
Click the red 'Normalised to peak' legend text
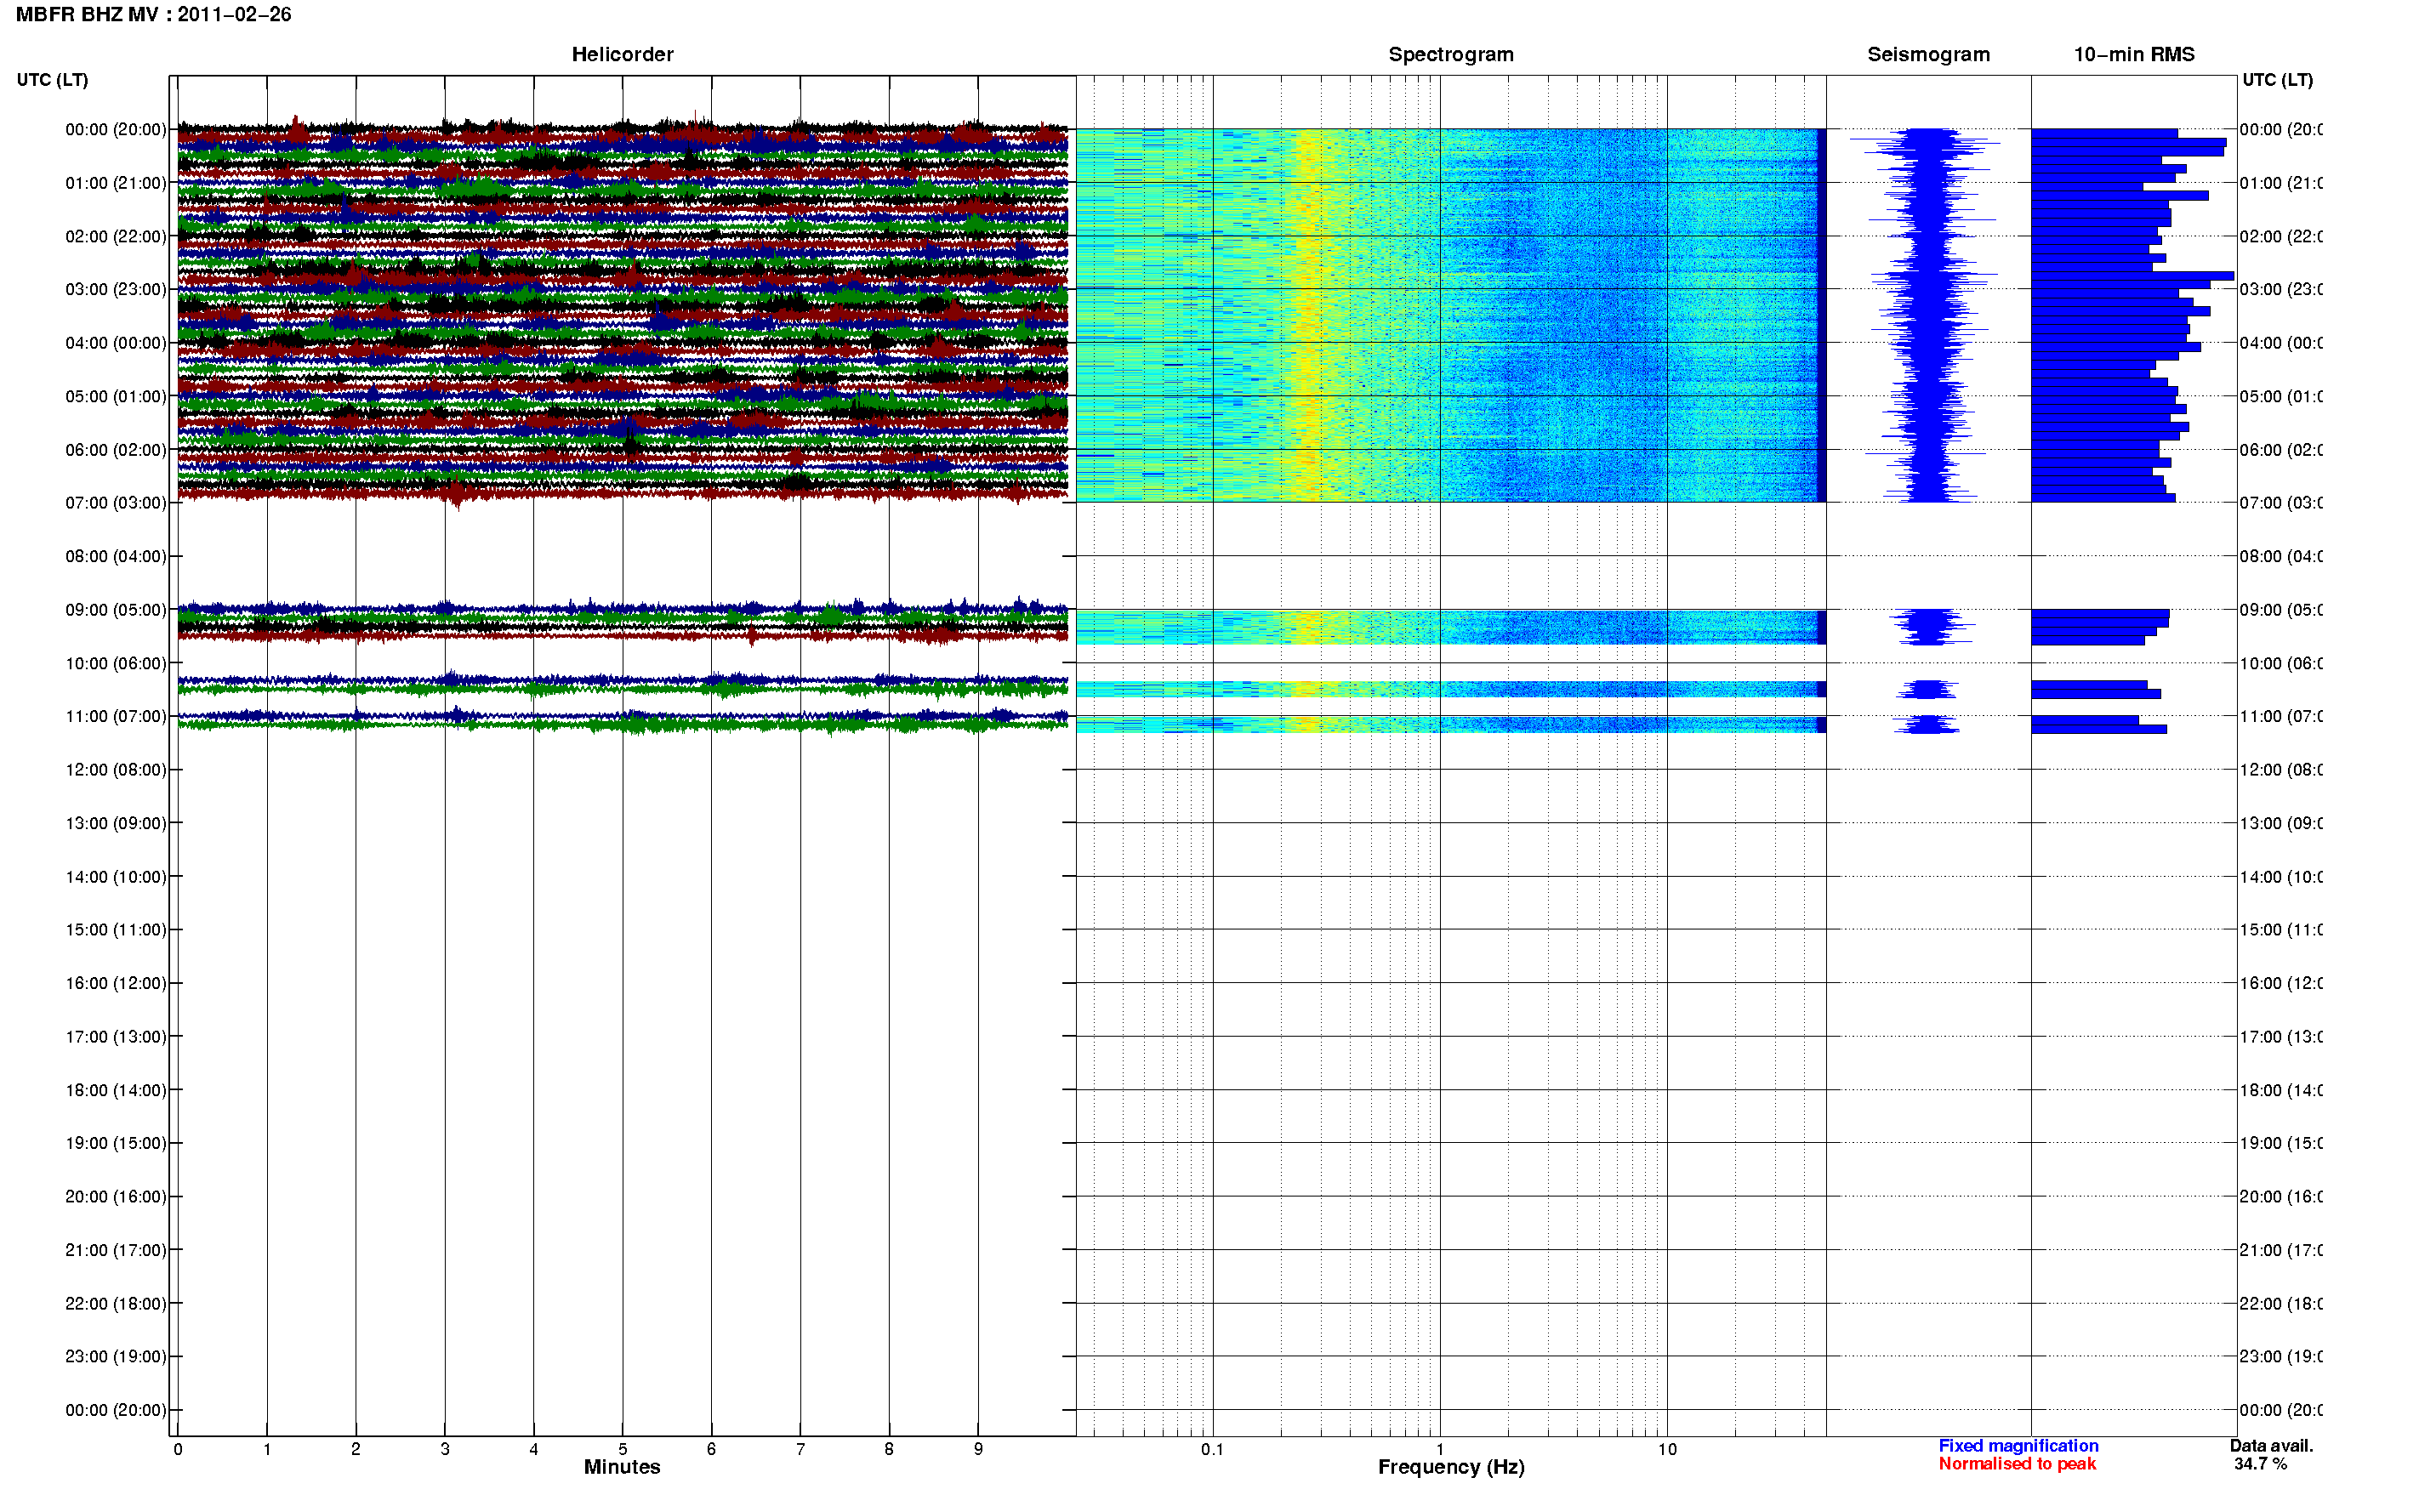[2017, 1464]
